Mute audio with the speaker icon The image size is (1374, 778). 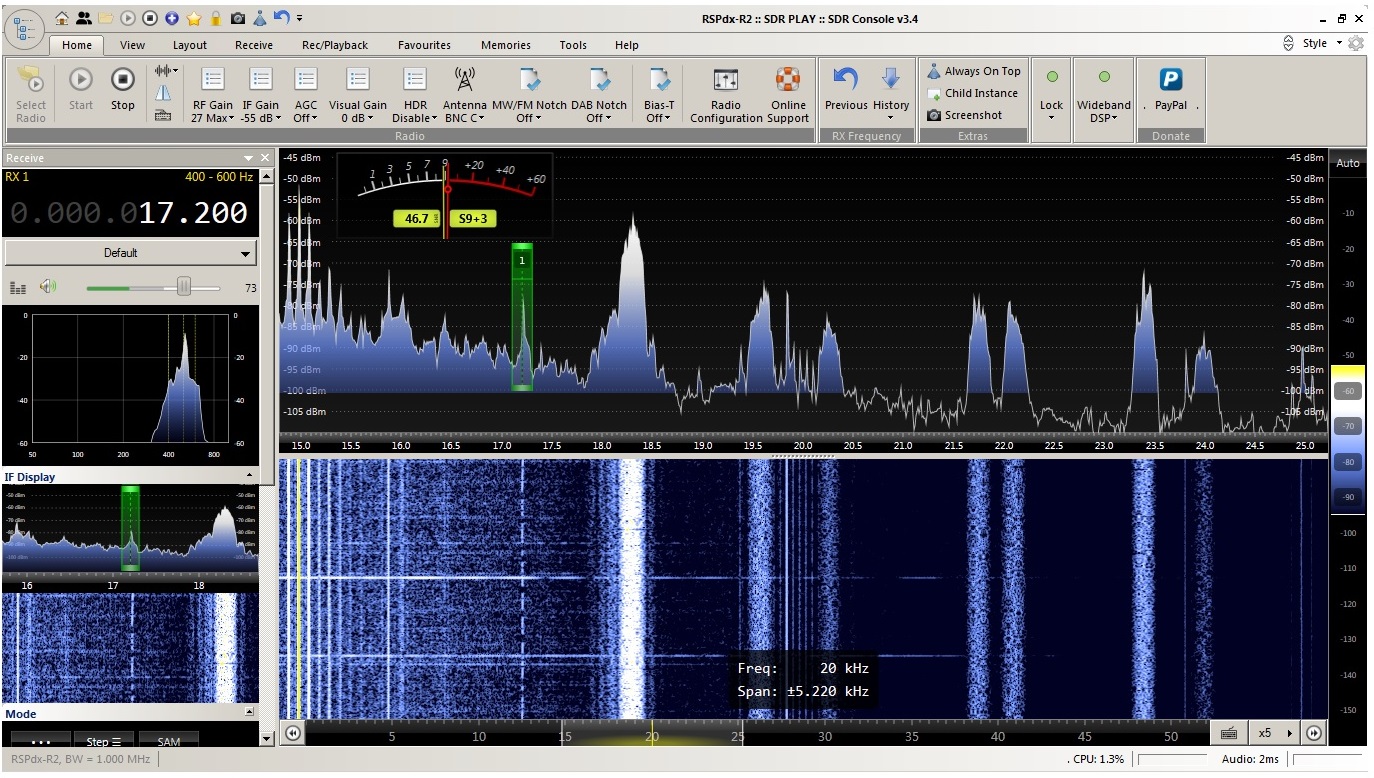click(x=48, y=288)
